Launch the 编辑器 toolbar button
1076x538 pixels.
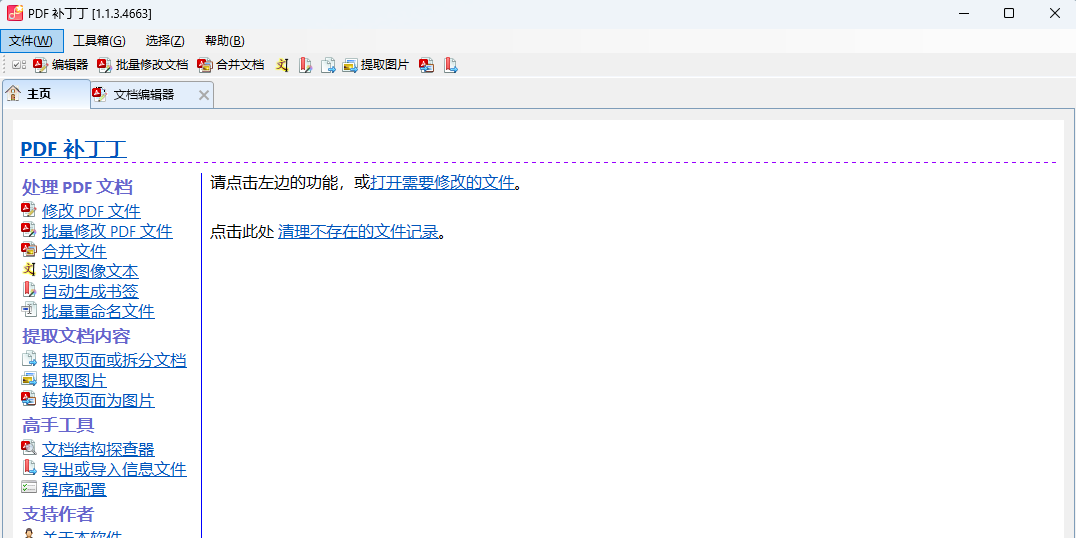click(x=61, y=65)
